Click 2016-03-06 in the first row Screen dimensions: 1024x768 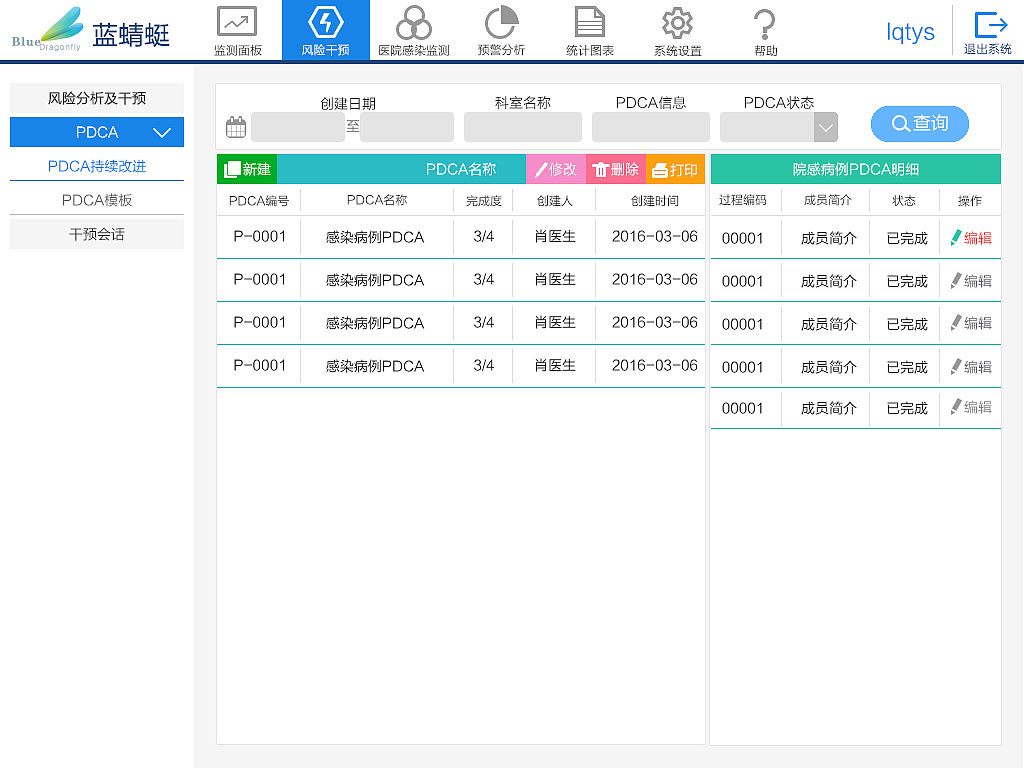click(654, 236)
